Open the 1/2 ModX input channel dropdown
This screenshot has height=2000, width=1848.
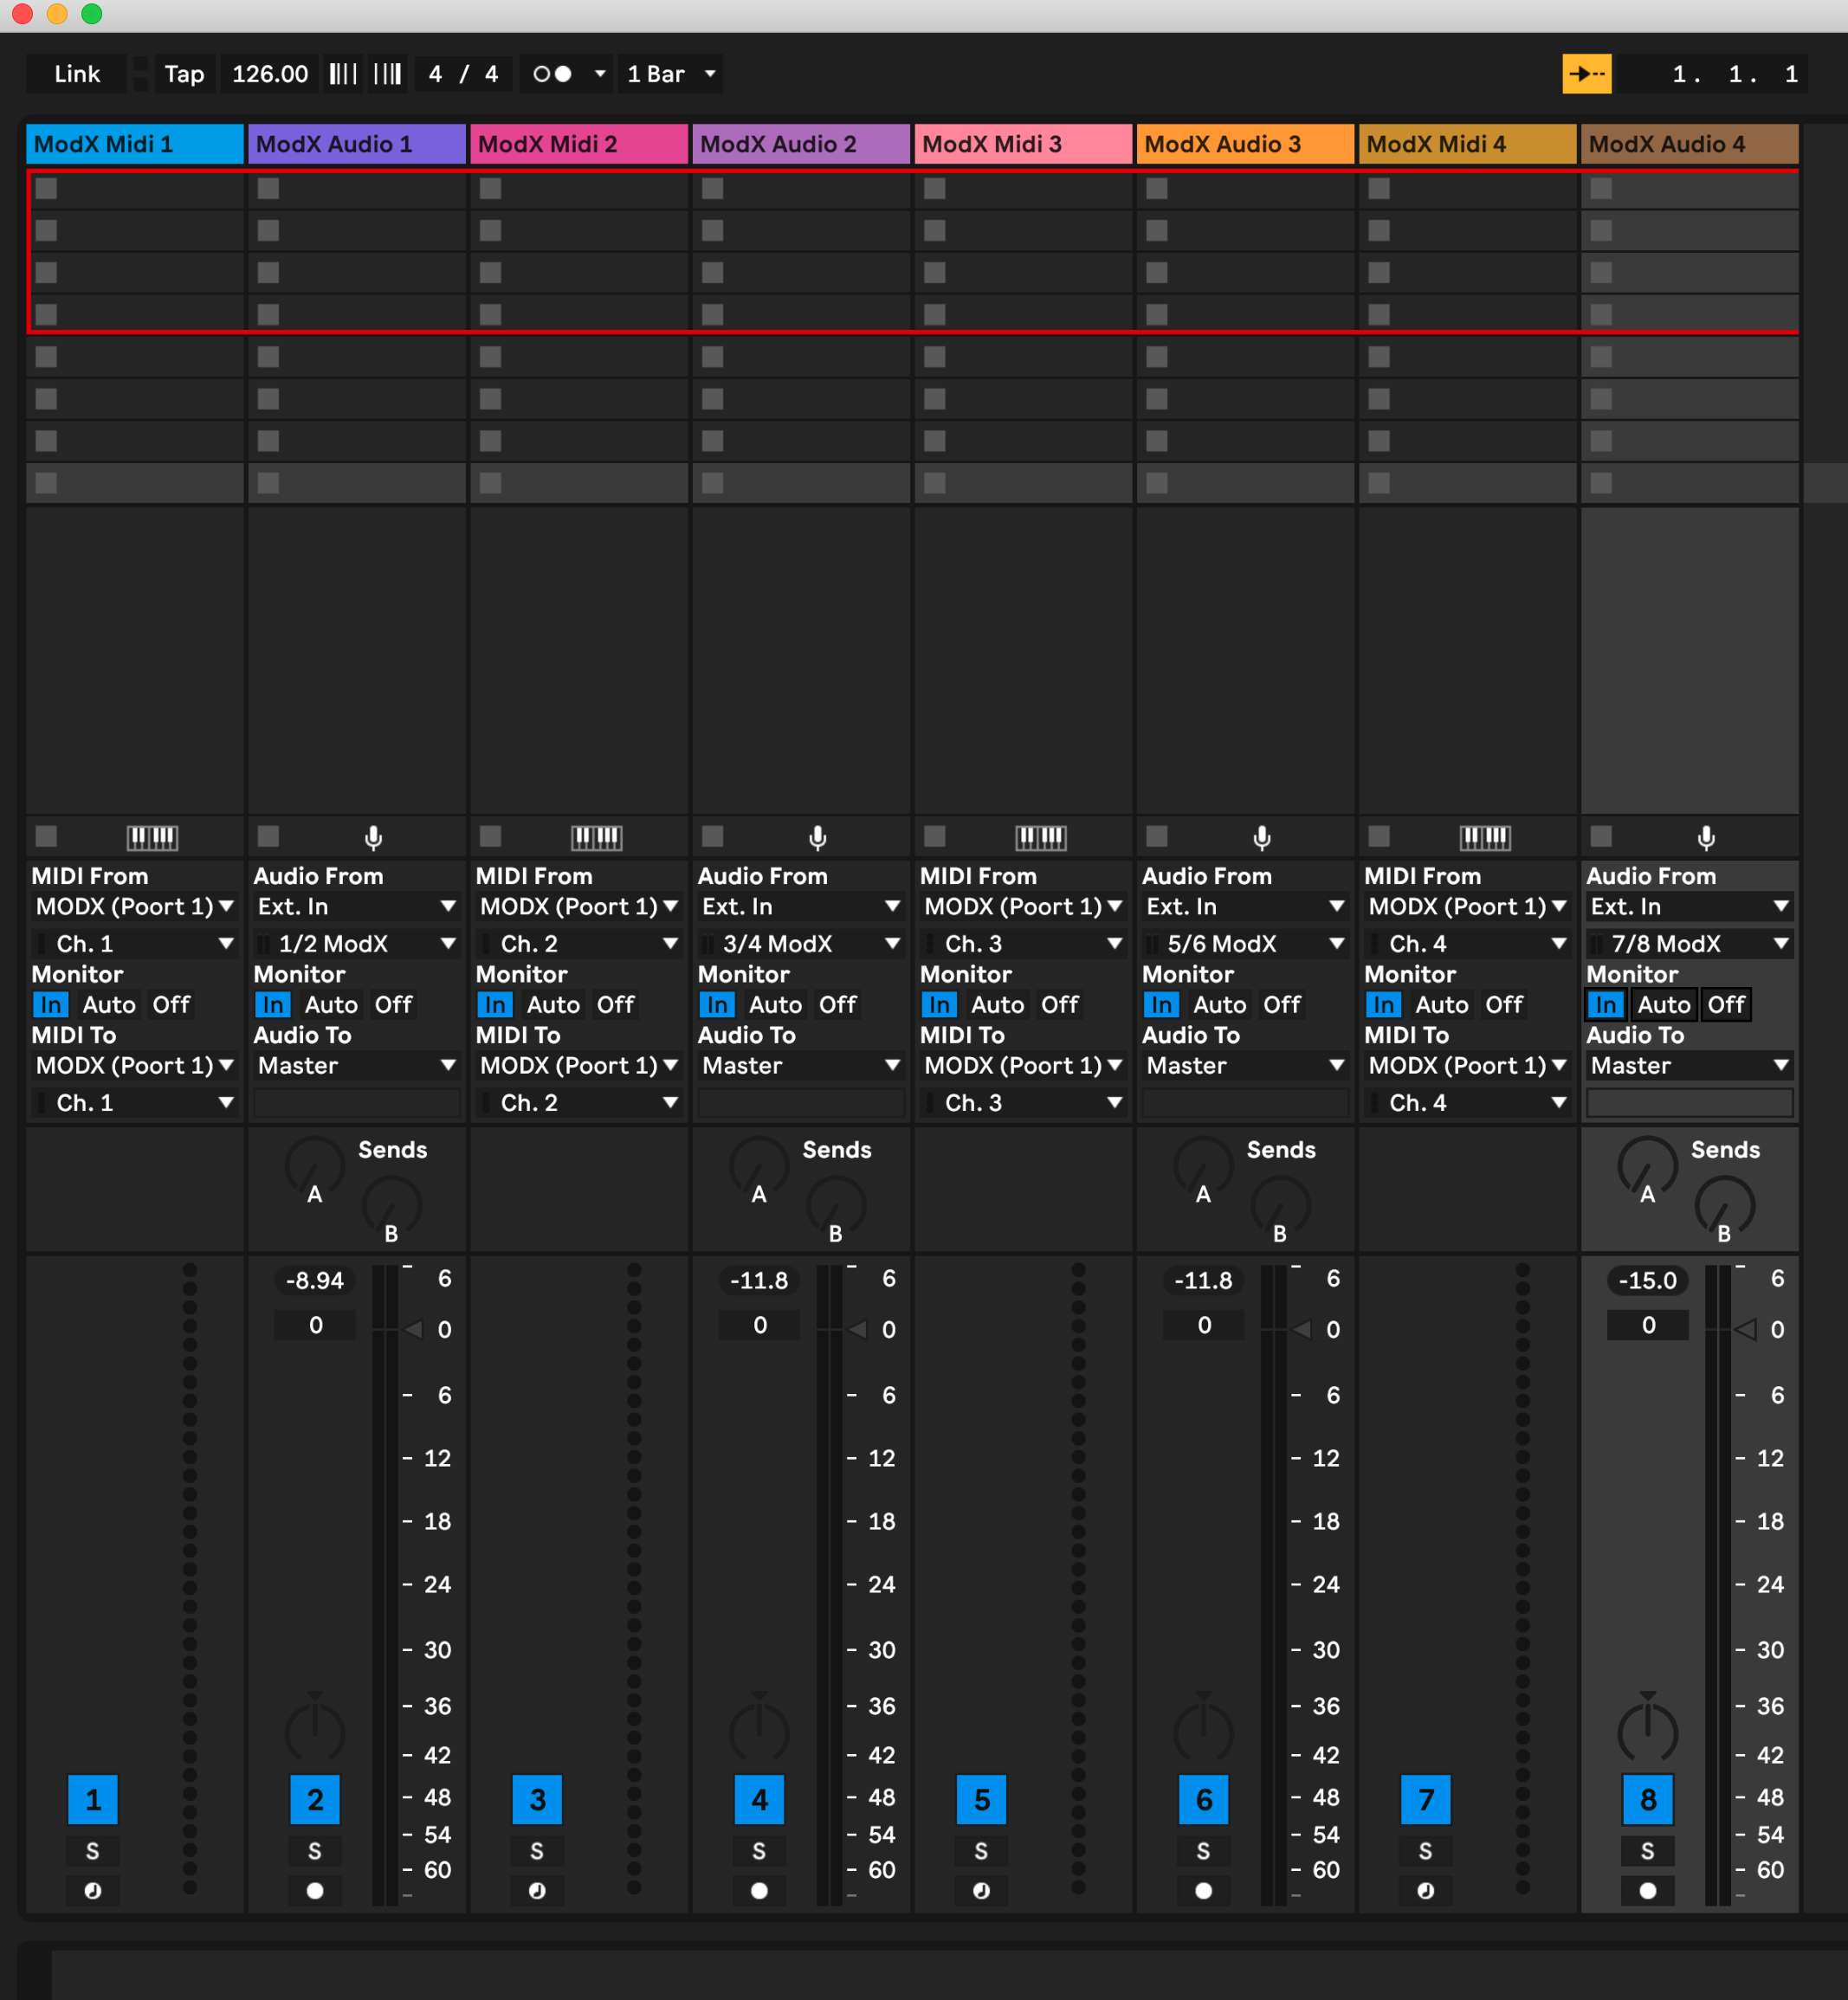coord(356,943)
